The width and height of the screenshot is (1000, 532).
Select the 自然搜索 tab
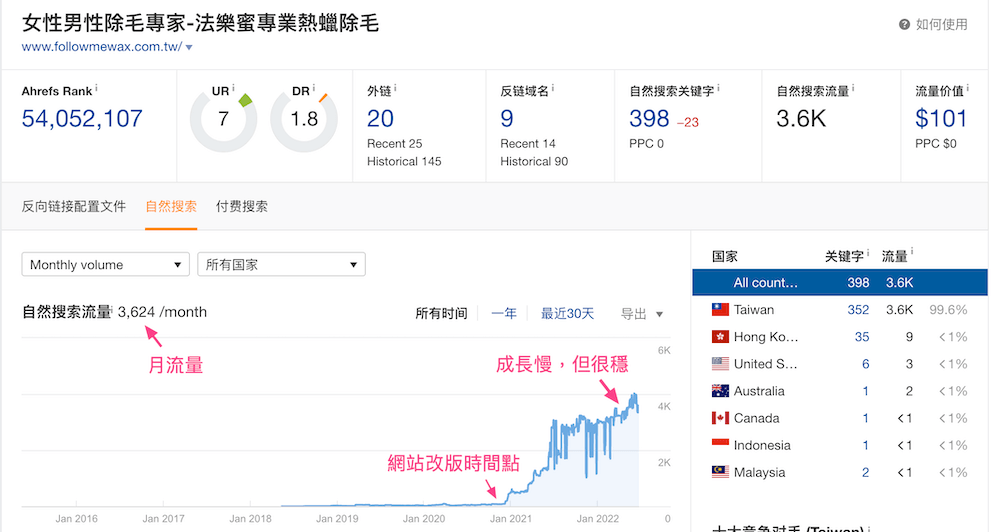(171, 207)
